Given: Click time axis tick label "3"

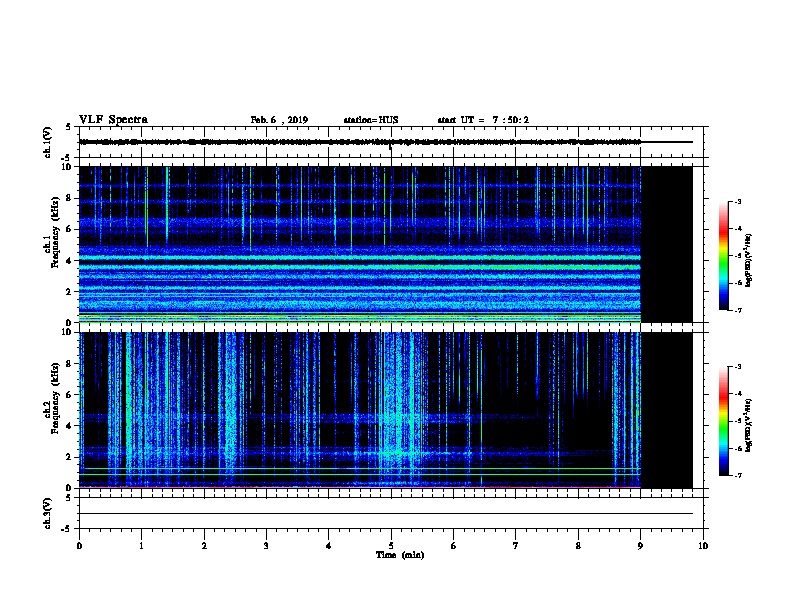Looking at the screenshot, I should point(266,545).
